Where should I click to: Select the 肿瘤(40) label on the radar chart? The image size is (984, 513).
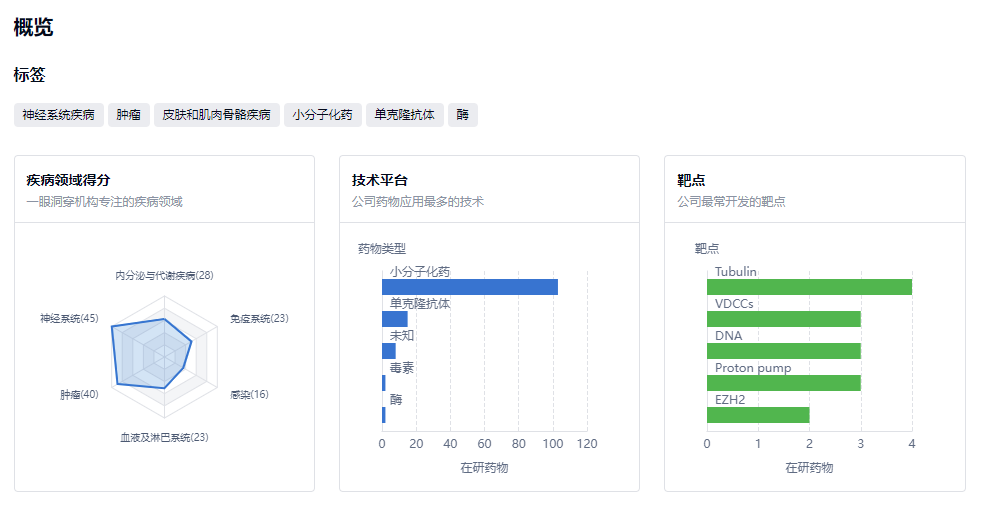pos(79,395)
